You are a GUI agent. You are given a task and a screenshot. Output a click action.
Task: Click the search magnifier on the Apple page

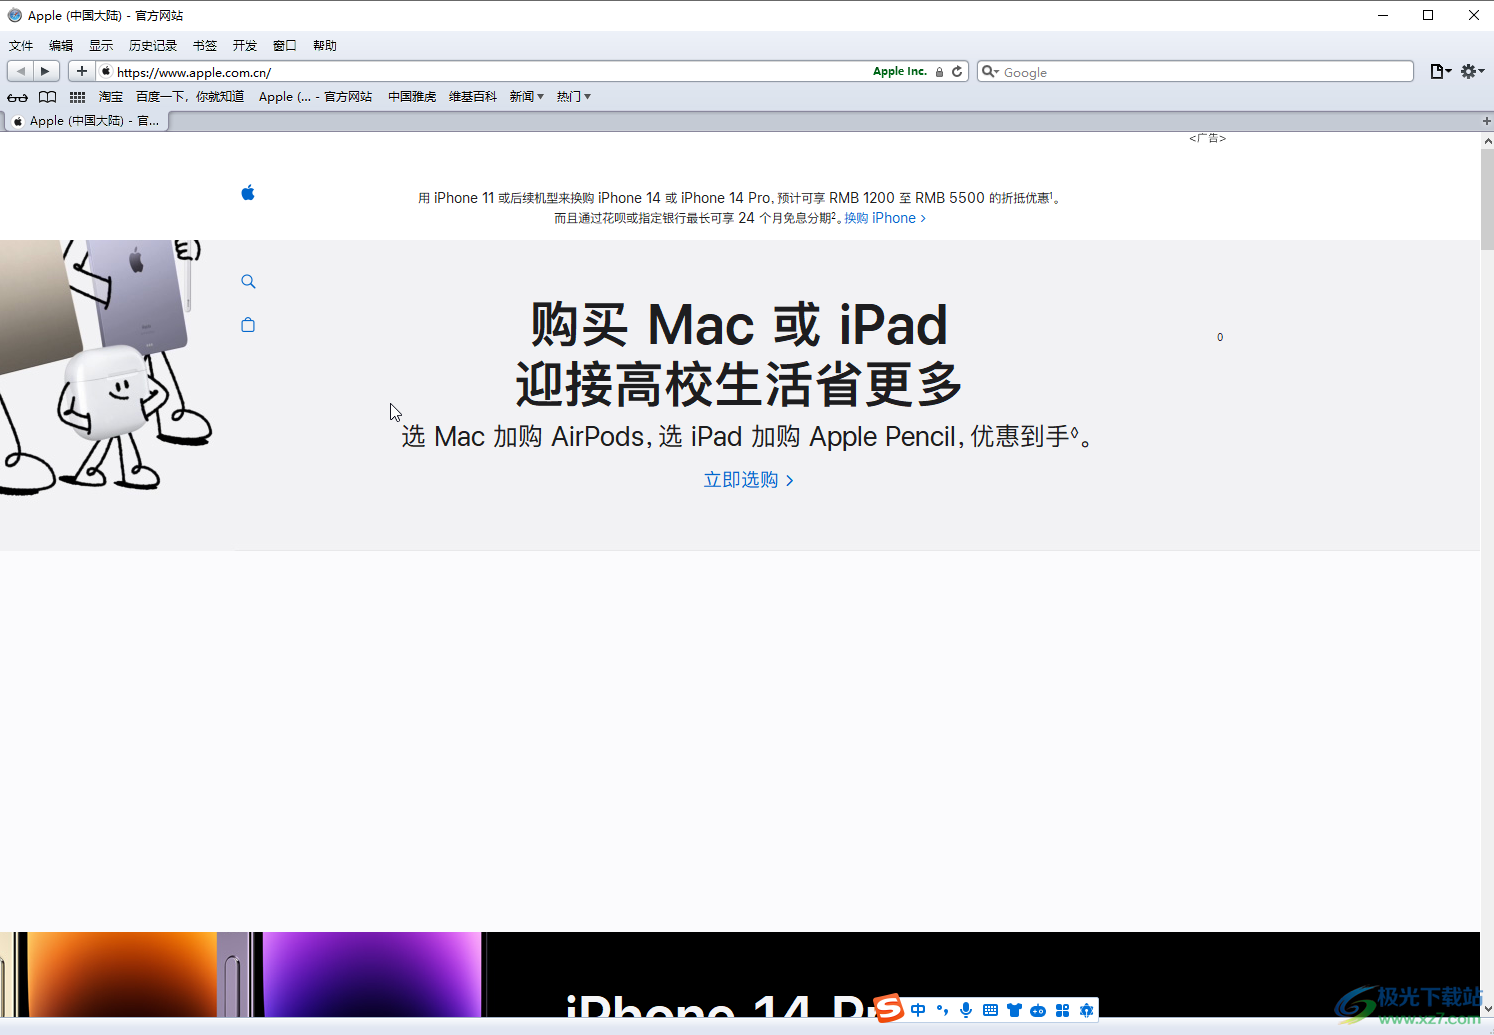tap(248, 281)
